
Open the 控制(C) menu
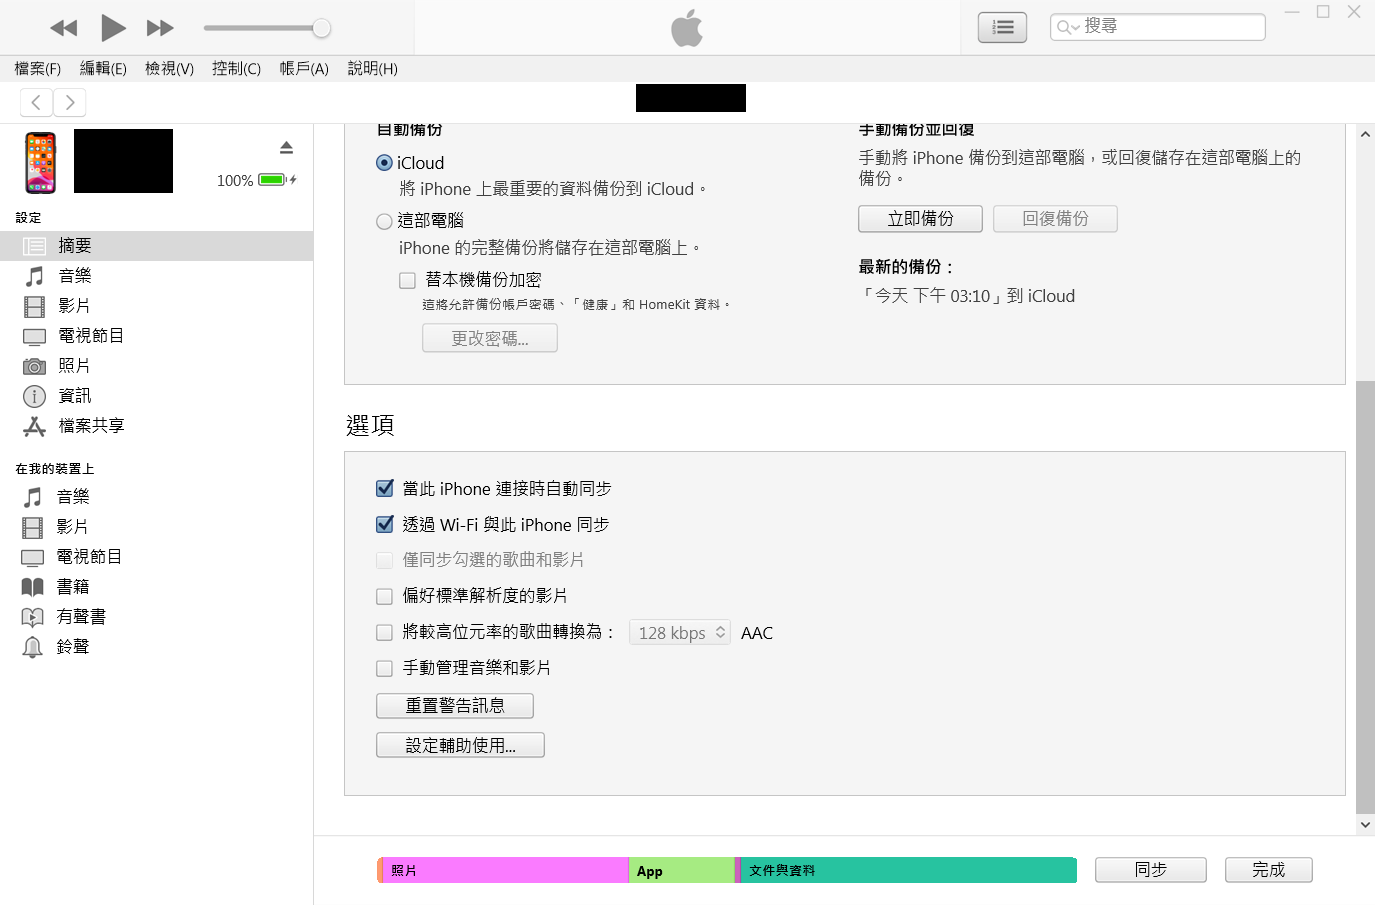coord(236,68)
